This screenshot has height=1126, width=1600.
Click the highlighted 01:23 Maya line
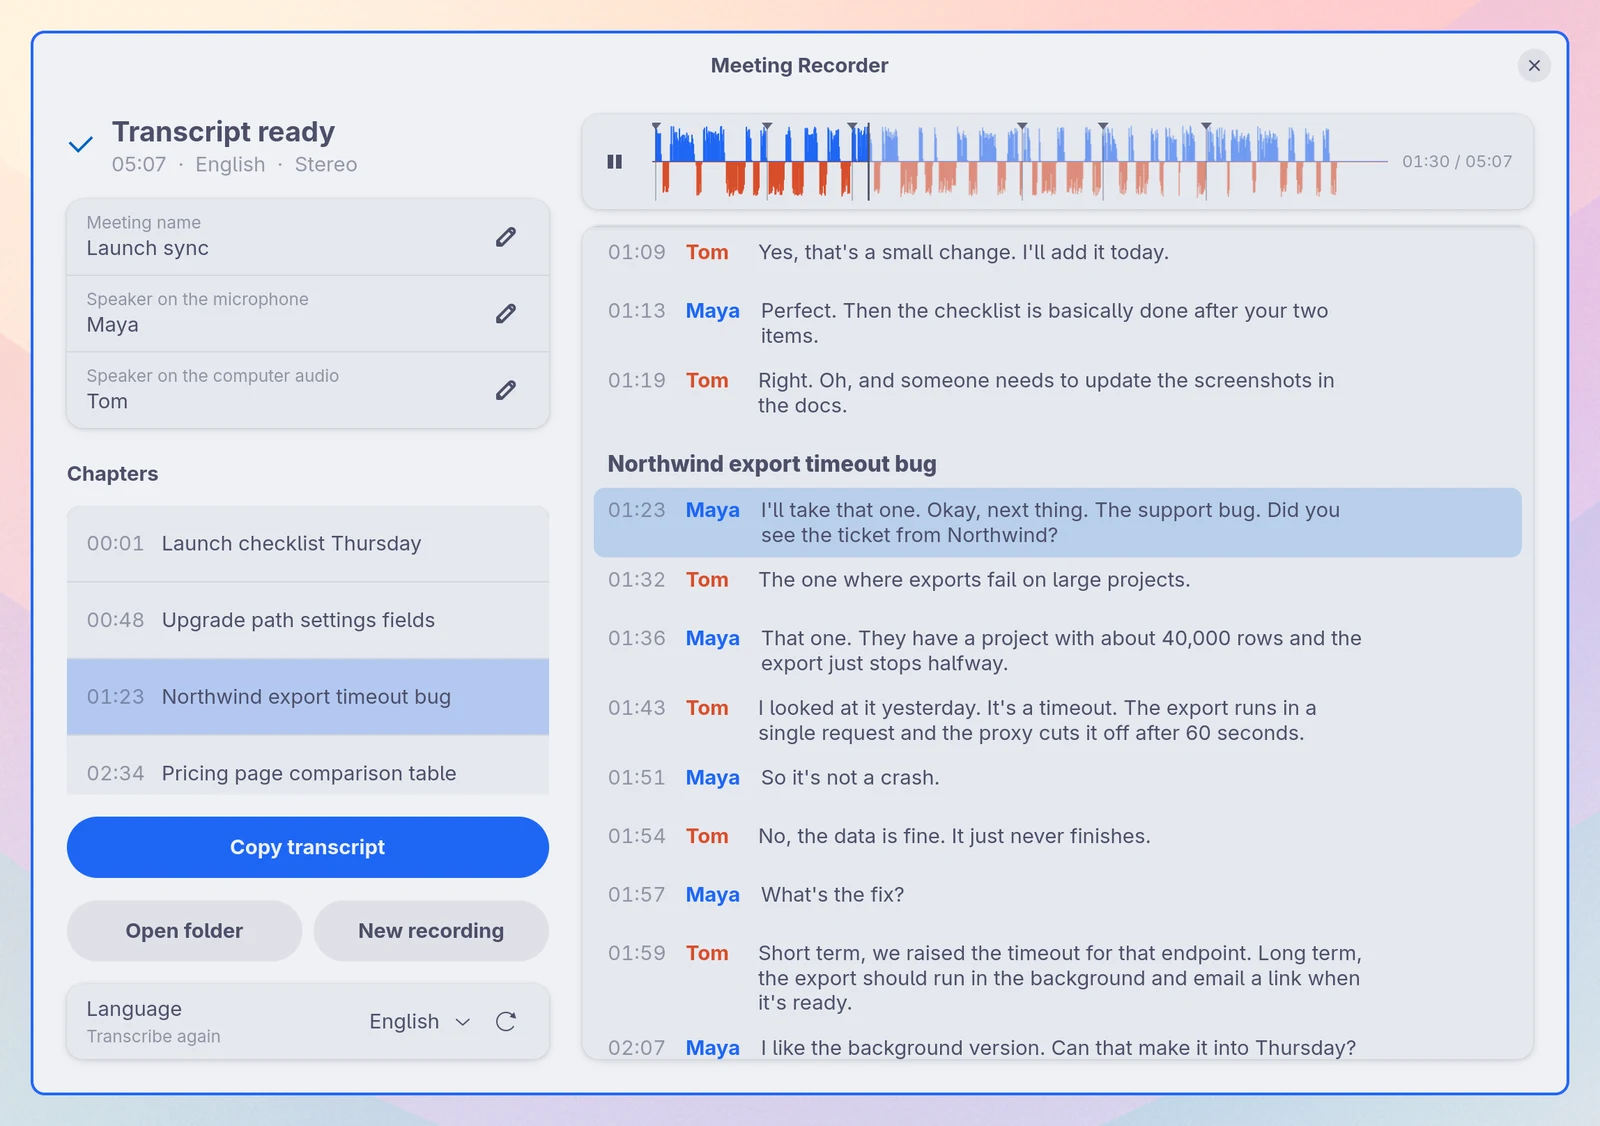1057,522
